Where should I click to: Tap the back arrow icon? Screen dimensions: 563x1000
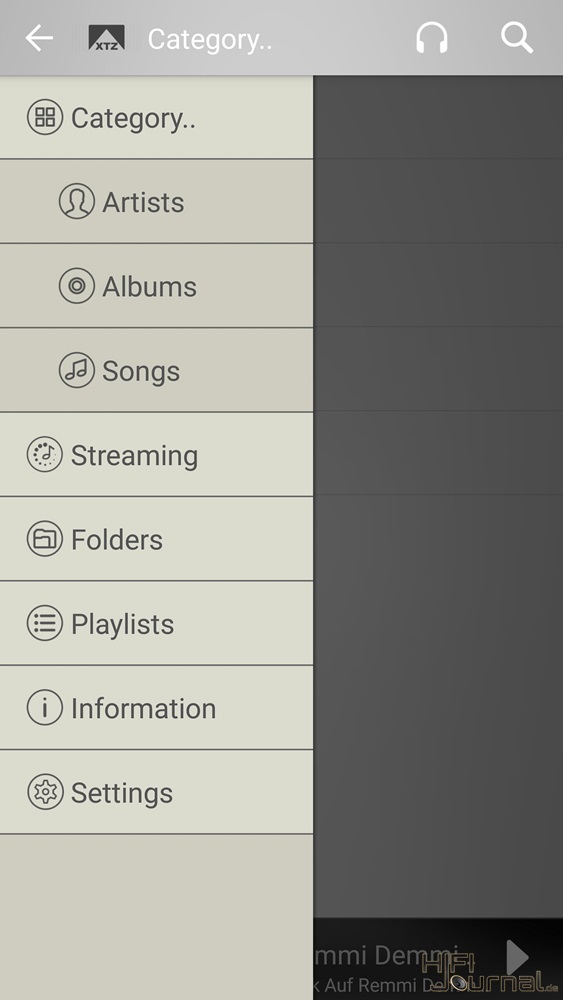tap(39, 39)
